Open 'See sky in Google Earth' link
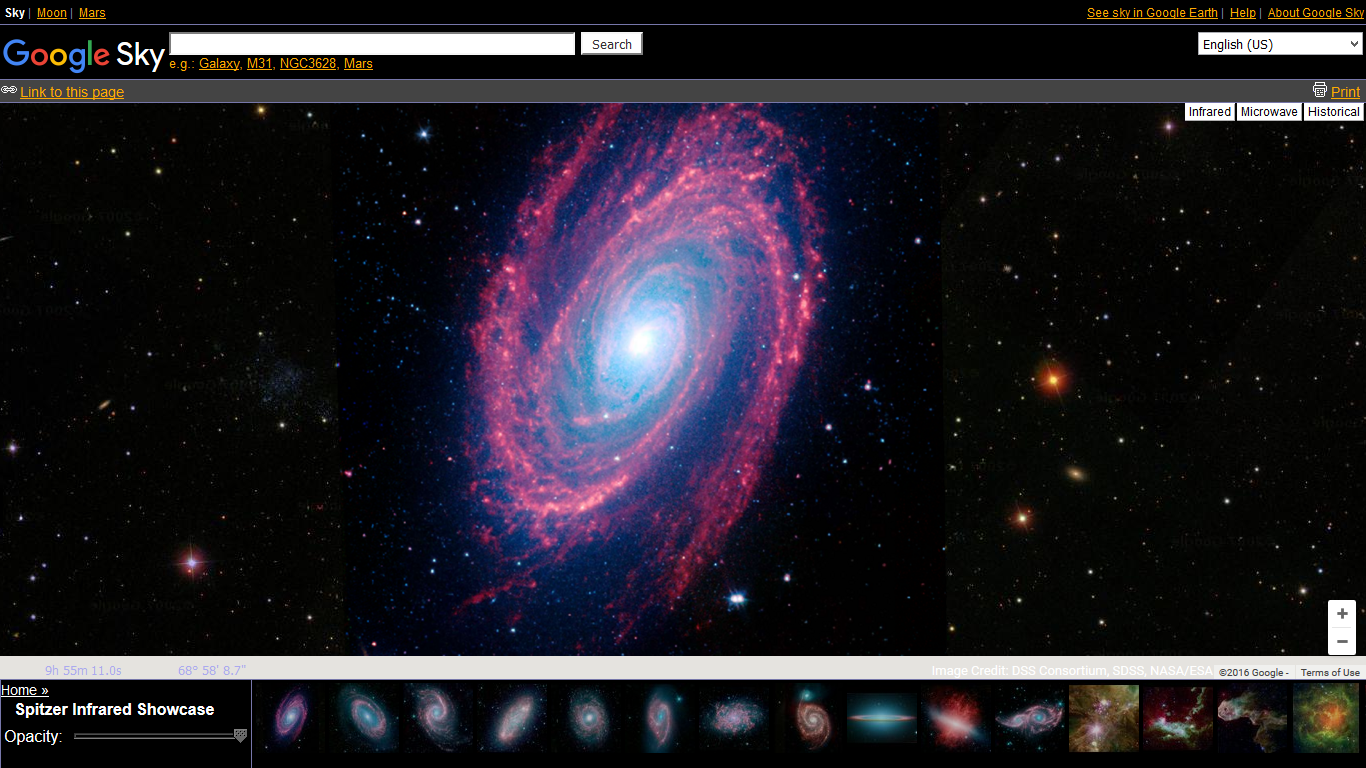This screenshot has width=1366, height=768. (x=1152, y=13)
